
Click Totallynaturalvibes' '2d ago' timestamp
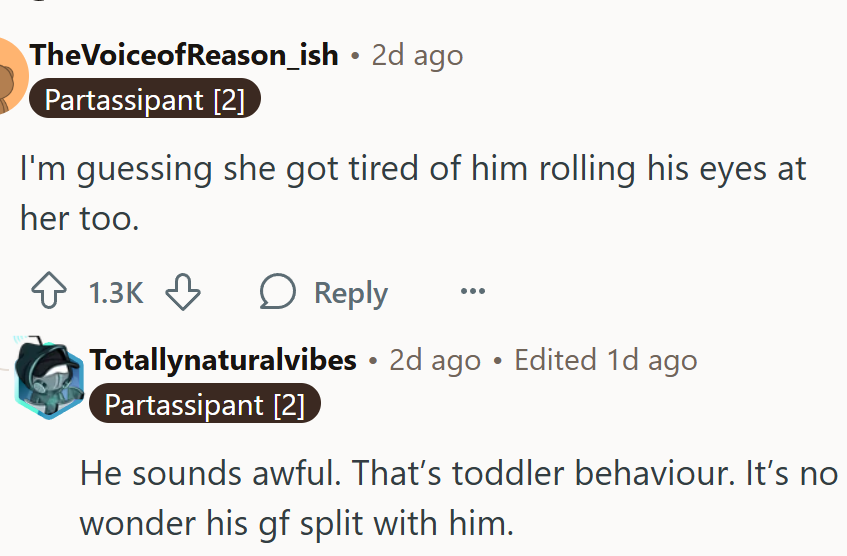tap(435, 360)
